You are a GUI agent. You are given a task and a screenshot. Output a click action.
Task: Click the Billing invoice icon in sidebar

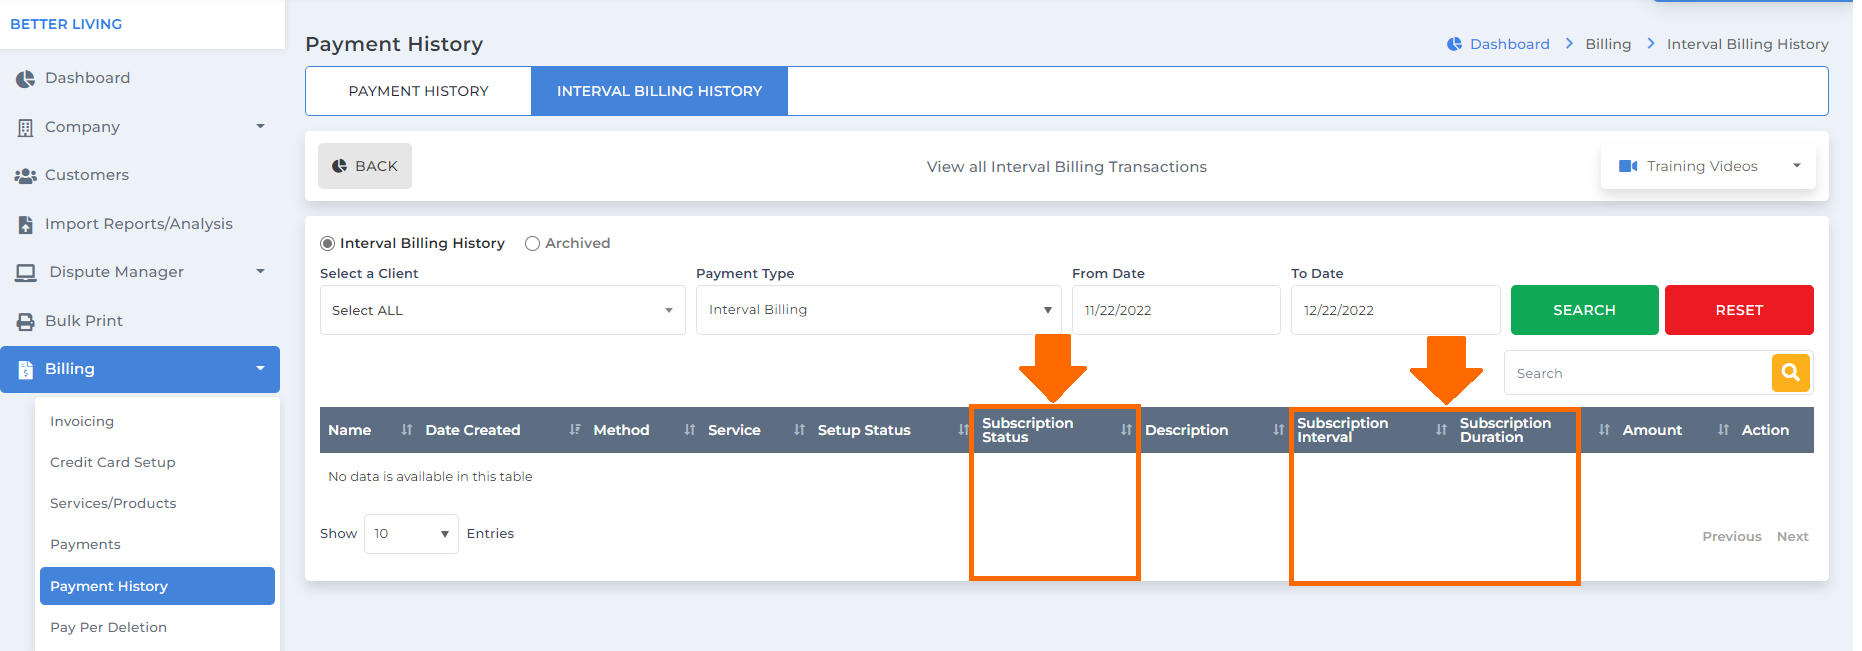25,370
